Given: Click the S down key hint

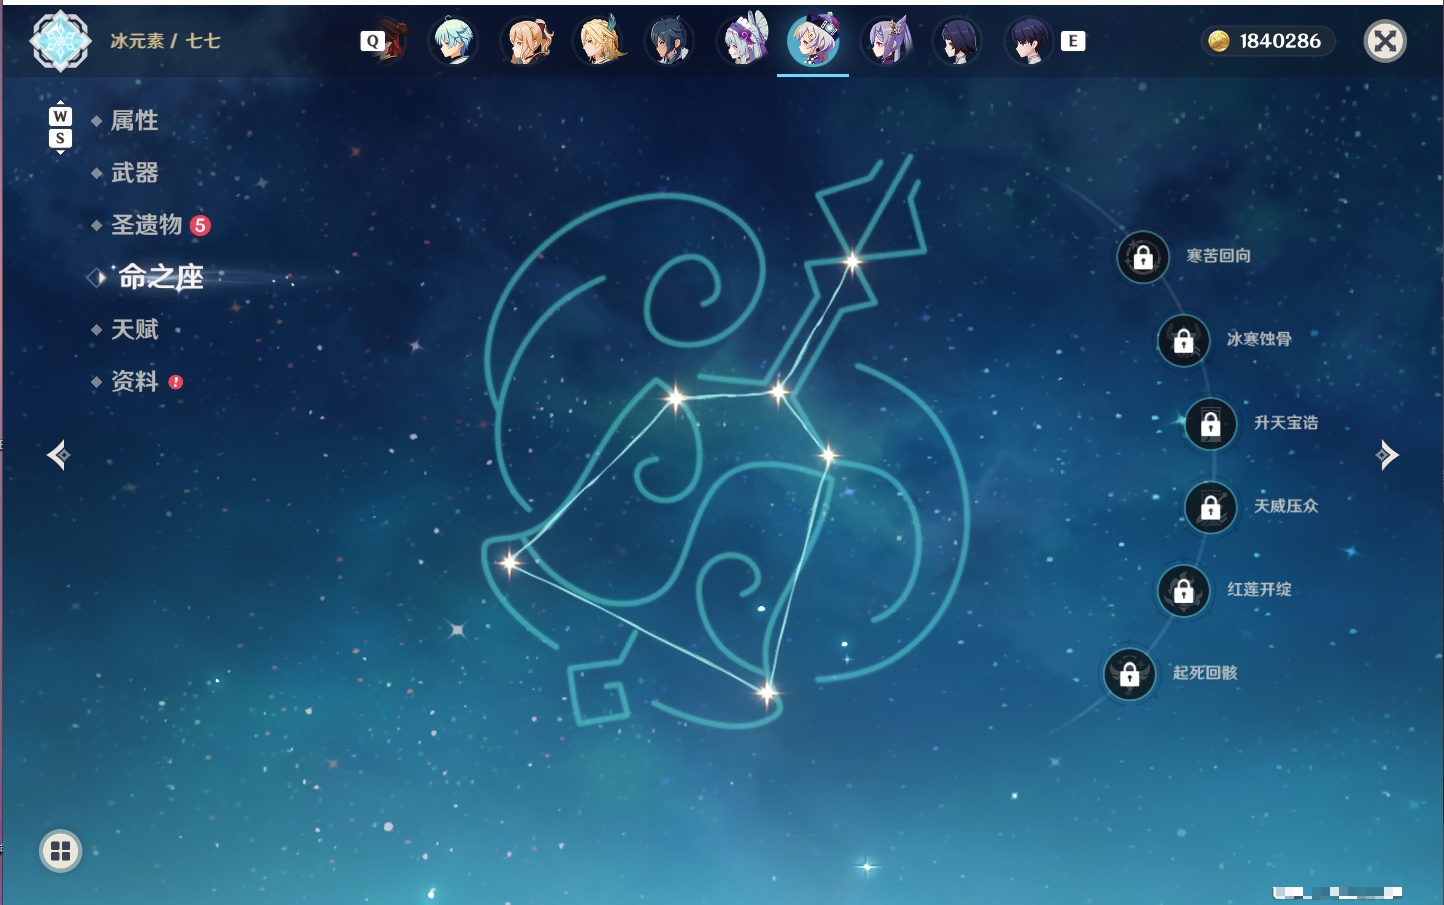Looking at the screenshot, I should pyautogui.click(x=60, y=138).
